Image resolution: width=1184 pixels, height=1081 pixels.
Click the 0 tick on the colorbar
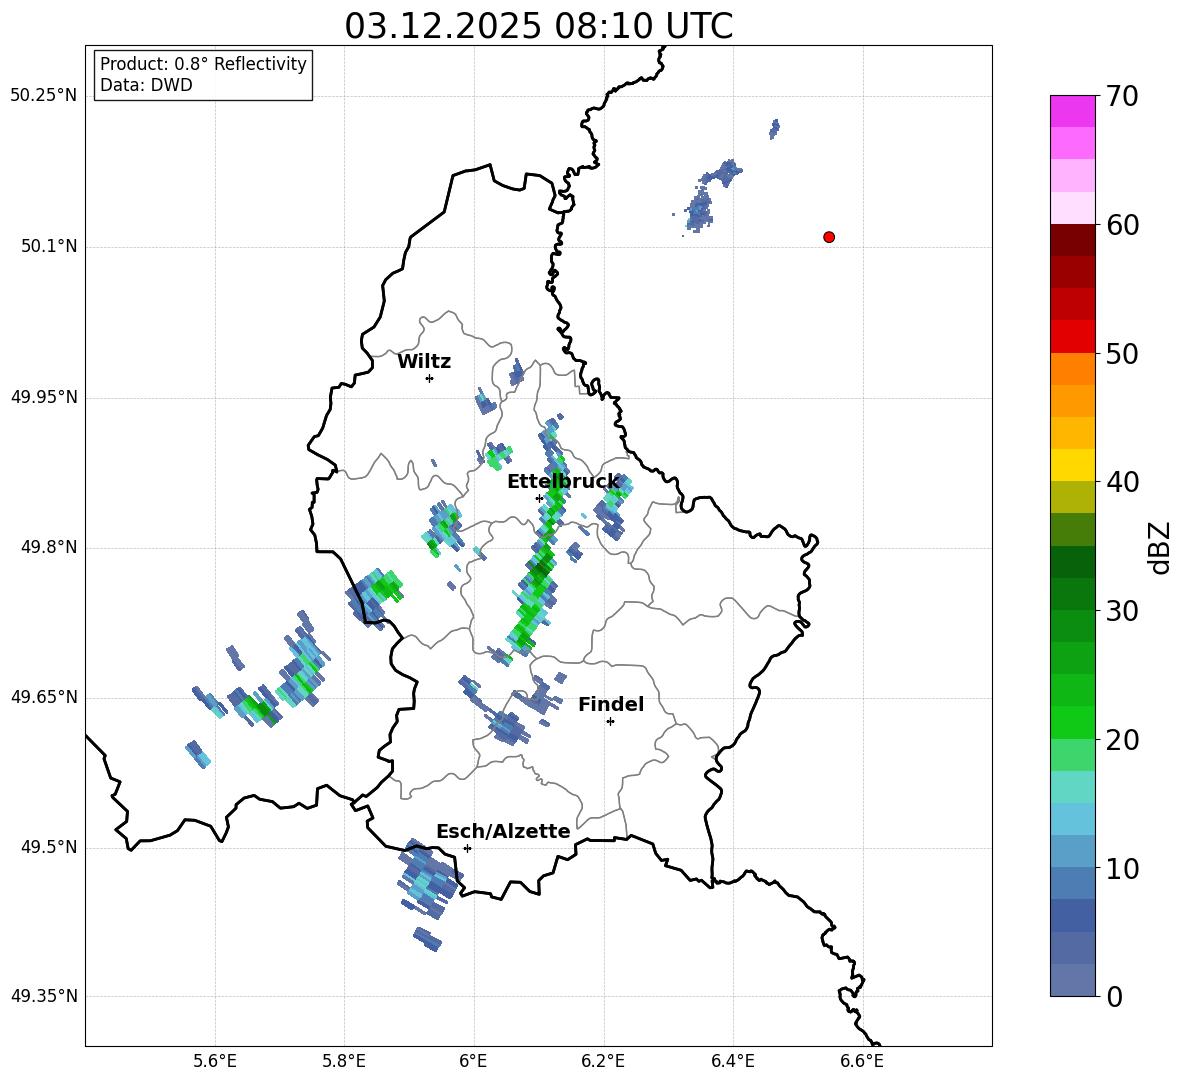(1115, 996)
